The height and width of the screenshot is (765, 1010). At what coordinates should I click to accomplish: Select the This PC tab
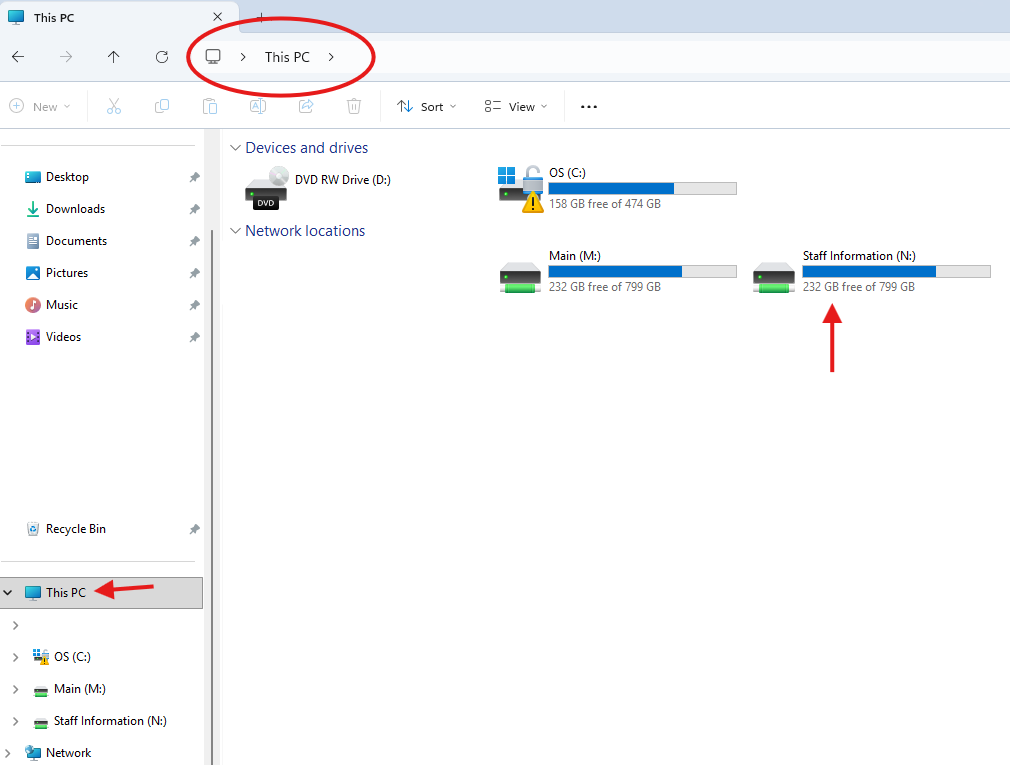pyautogui.click(x=119, y=17)
